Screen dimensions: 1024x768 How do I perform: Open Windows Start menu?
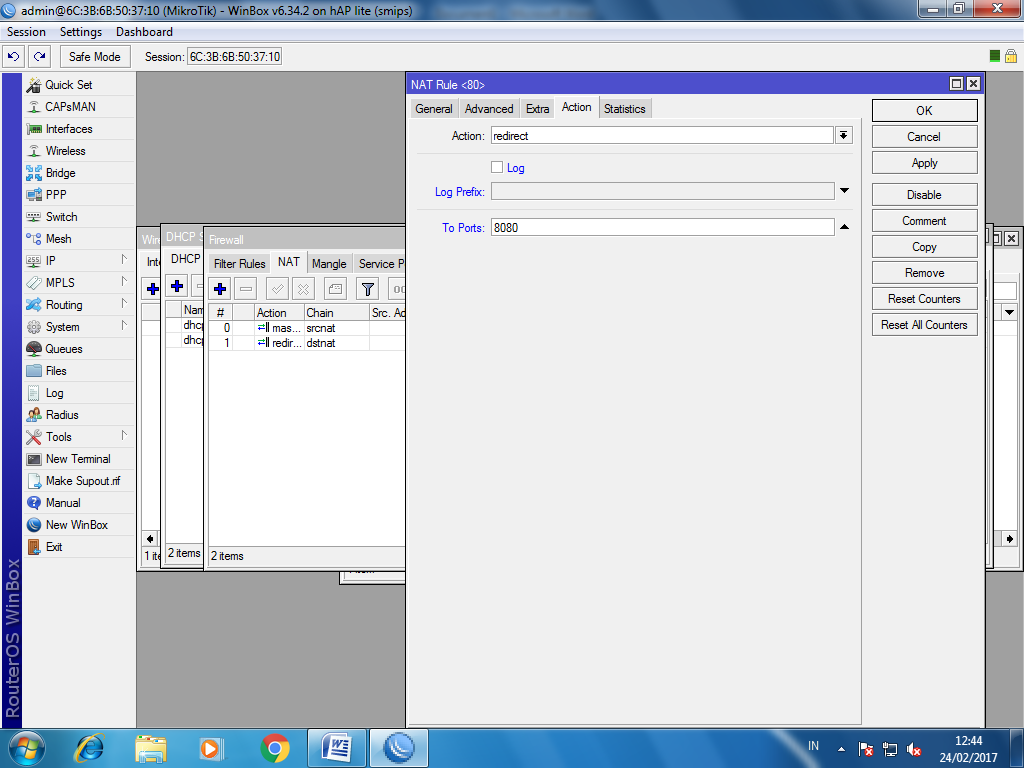point(27,748)
